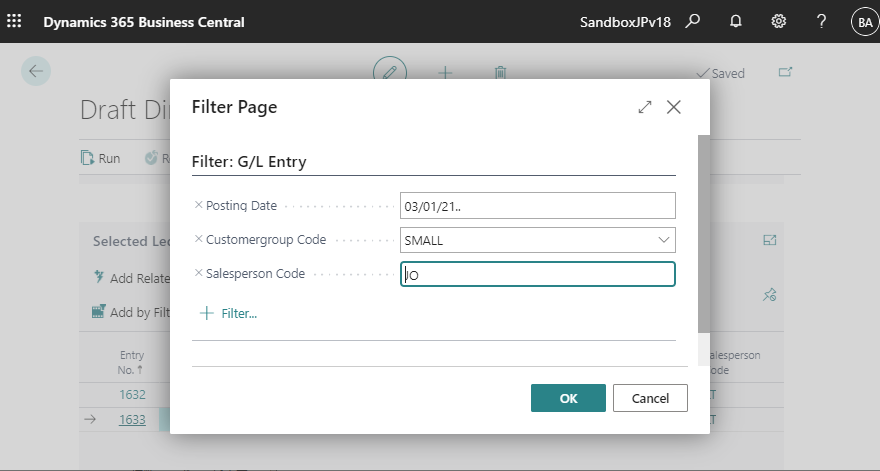Remove the Salesperson Code filter
The image size is (880, 471).
tap(198, 273)
